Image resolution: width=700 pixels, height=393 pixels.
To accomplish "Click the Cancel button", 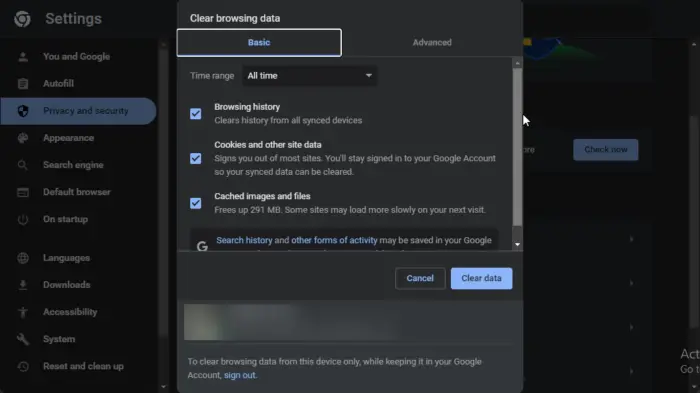I will pos(420,278).
